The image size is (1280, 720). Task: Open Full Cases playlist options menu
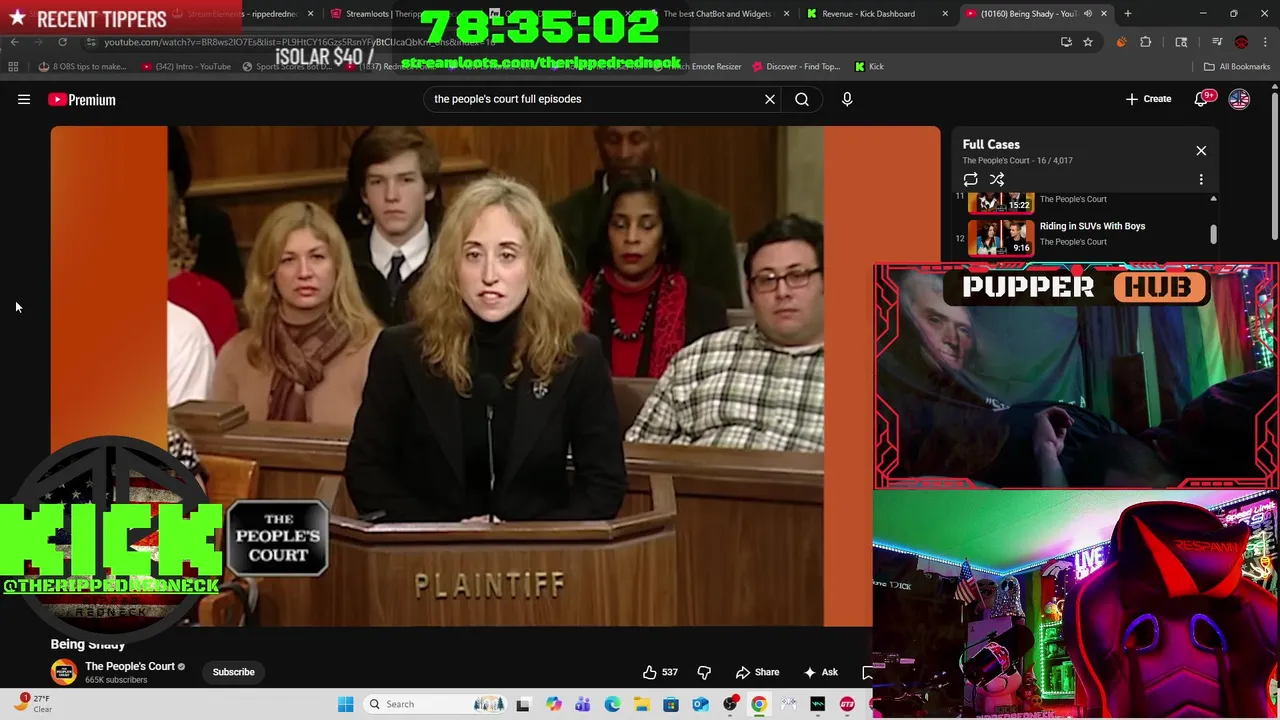tap(1201, 180)
